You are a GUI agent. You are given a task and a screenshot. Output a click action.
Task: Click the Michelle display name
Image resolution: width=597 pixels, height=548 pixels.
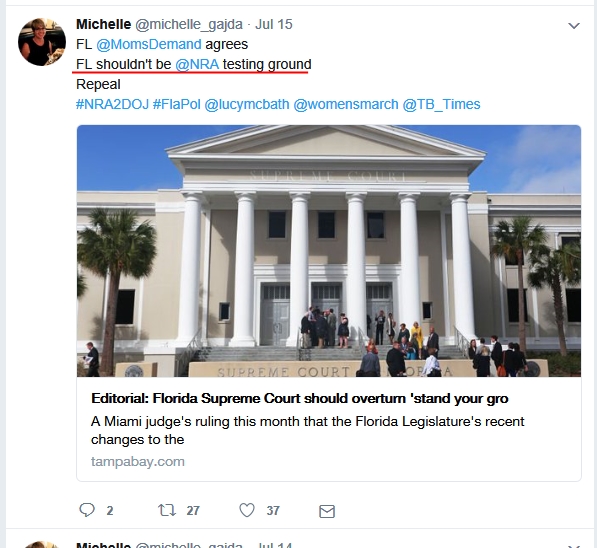(104, 24)
